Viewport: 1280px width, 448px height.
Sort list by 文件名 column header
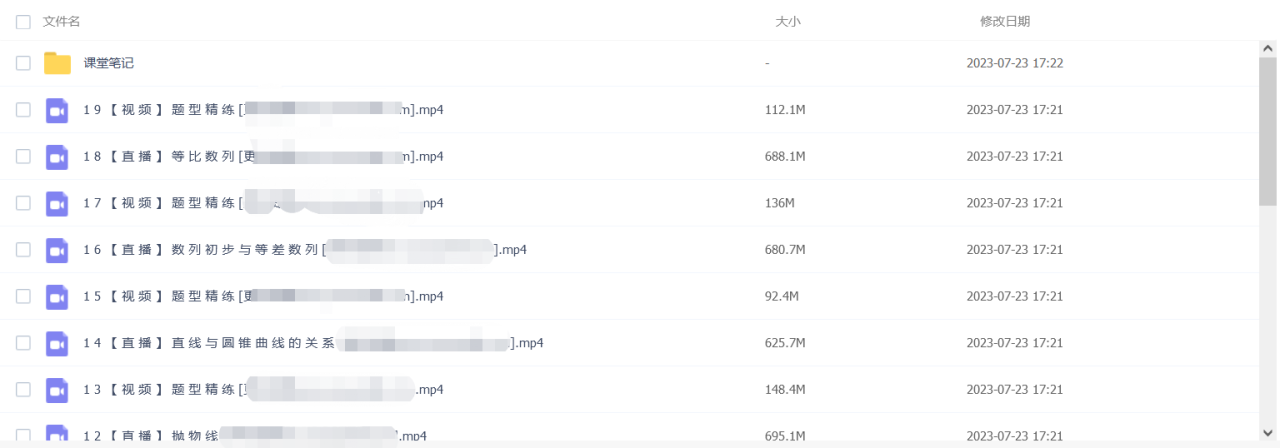pos(61,21)
